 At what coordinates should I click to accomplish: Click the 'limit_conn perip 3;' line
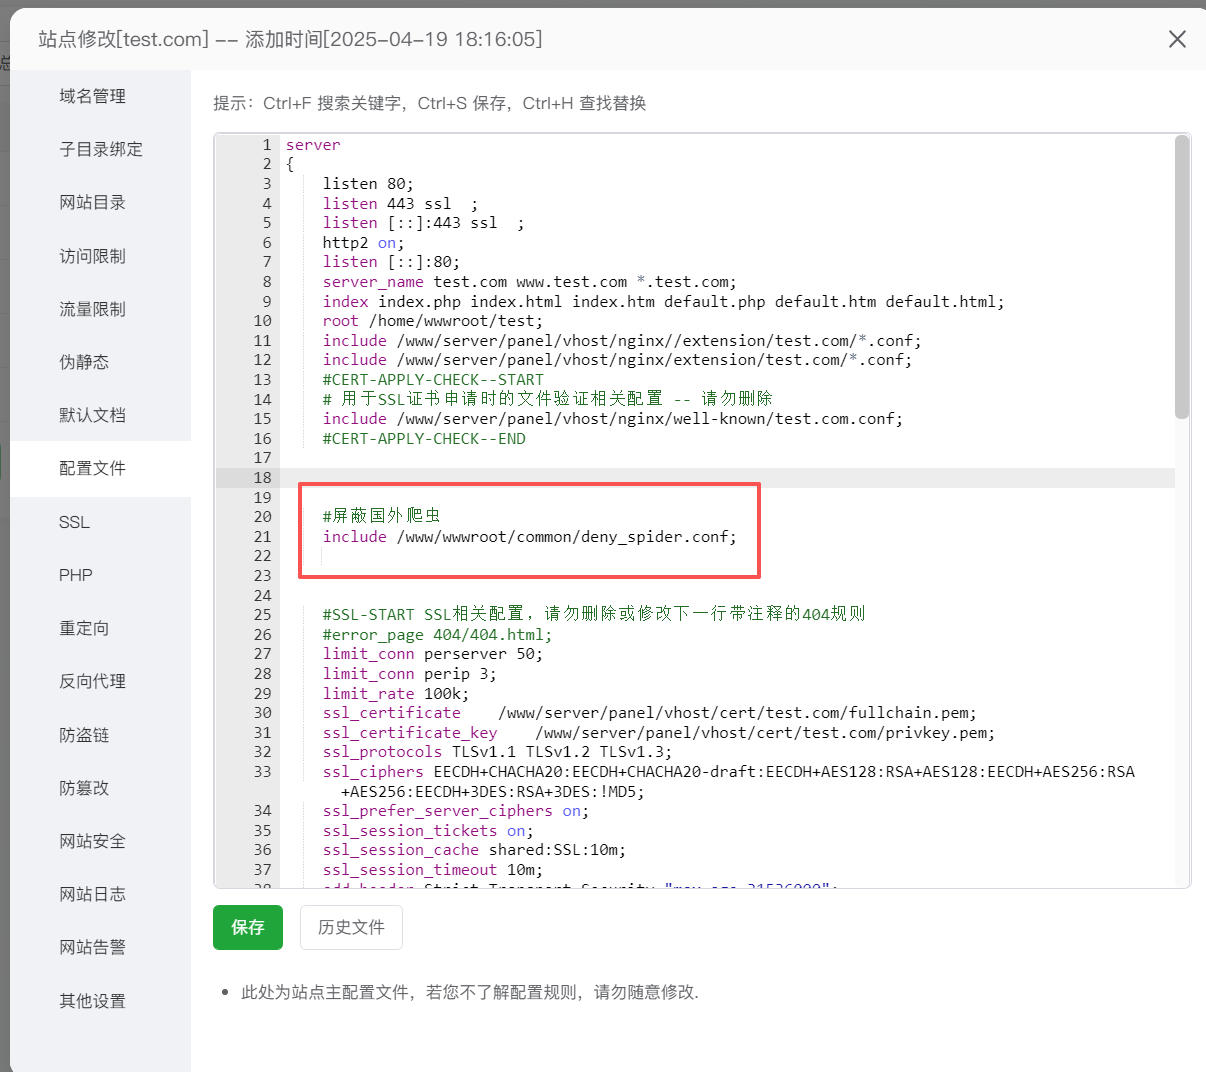click(409, 674)
